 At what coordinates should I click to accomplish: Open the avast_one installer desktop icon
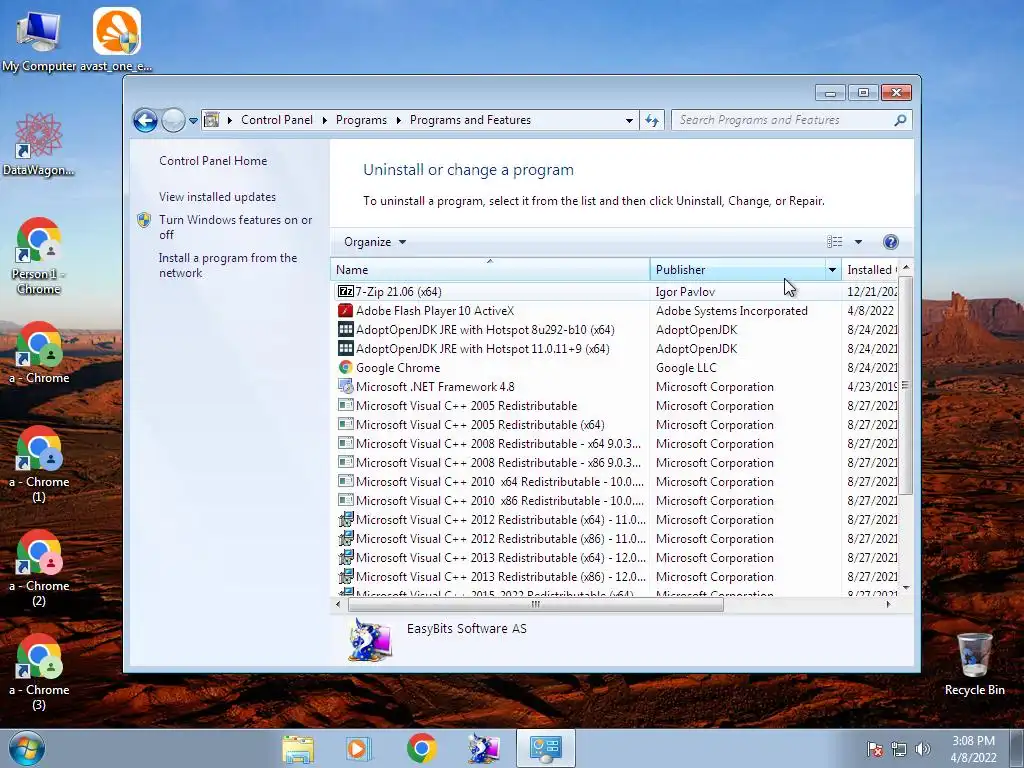(116, 39)
